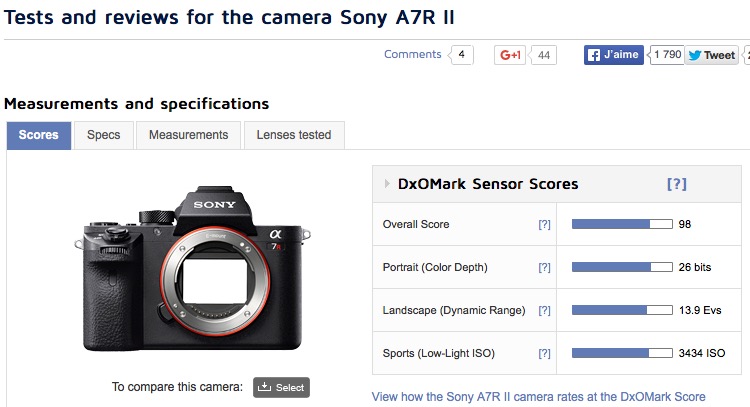This screenshot has width=750, height=407.
Task: Open Sports (Low-Light ISO) help link
Action: point(544,353)
